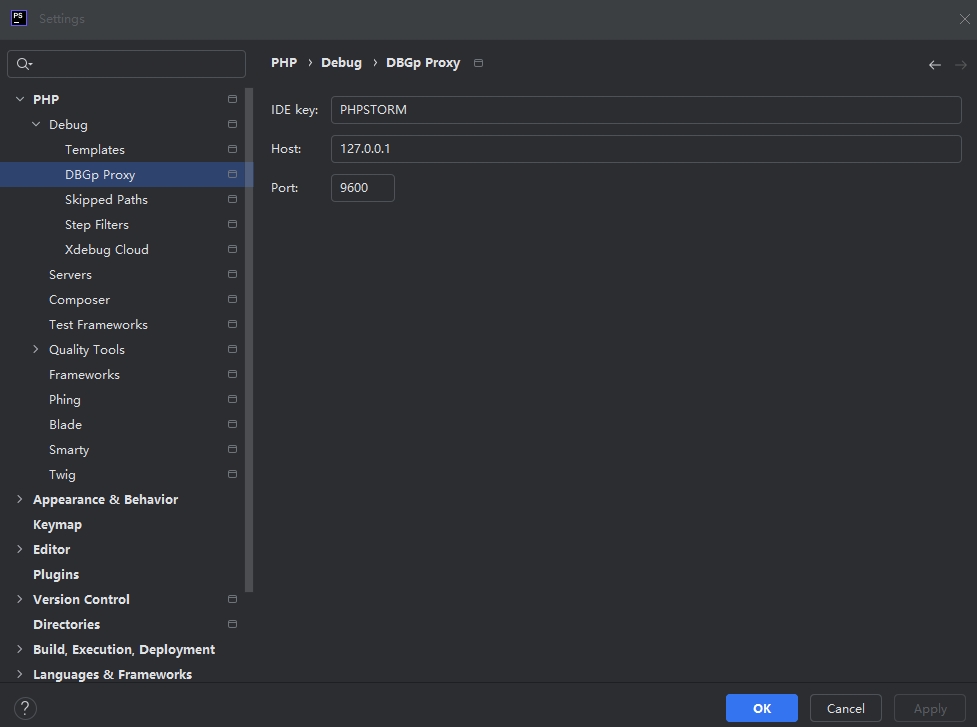Image resolution: width=977 pixels, height=727 pixels.
Task: Click project-level icon next to Blade
Action: [x=232, y=424]
